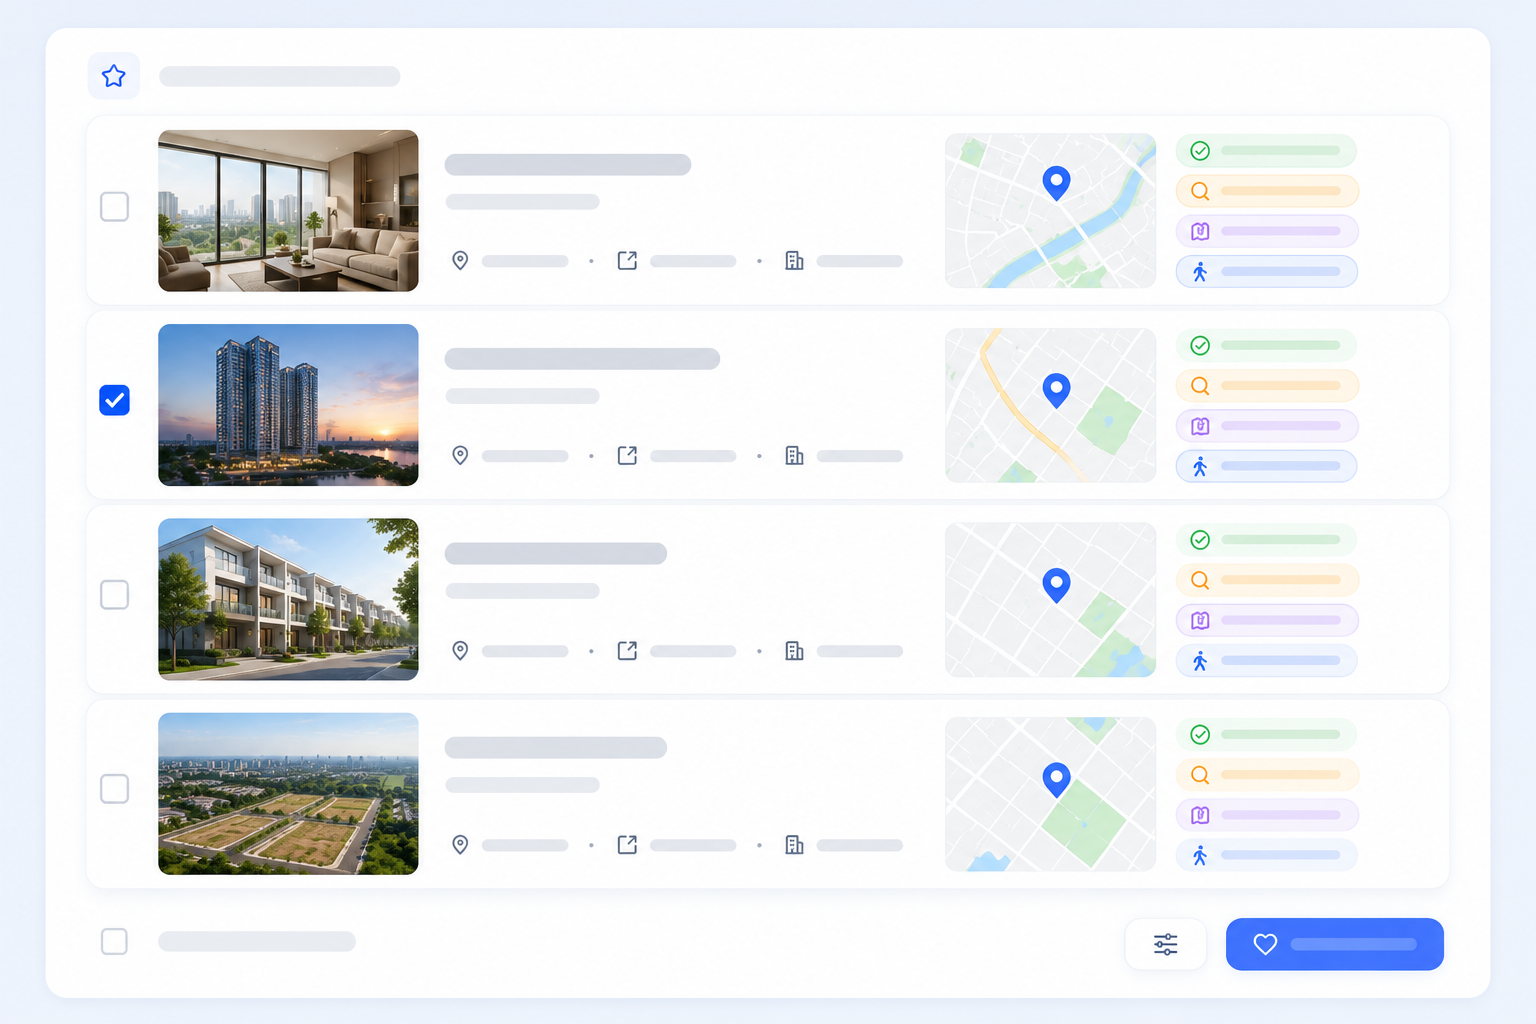Tick the townhouse row listing checkbox
This screenshot has height=1024, width=1536.
tap(115, 595)
